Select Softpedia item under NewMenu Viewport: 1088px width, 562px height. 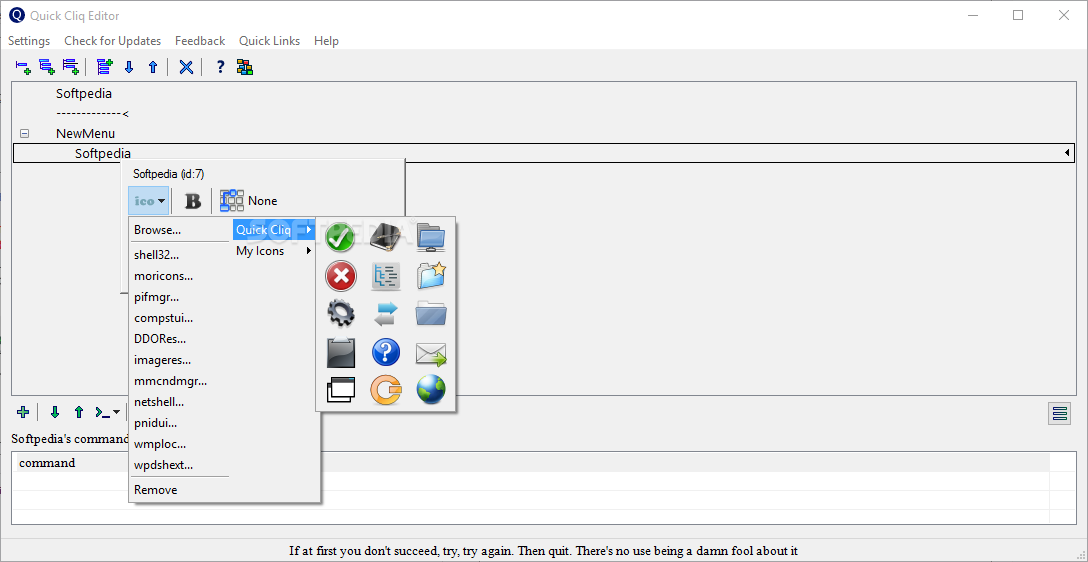coord(103,153)
